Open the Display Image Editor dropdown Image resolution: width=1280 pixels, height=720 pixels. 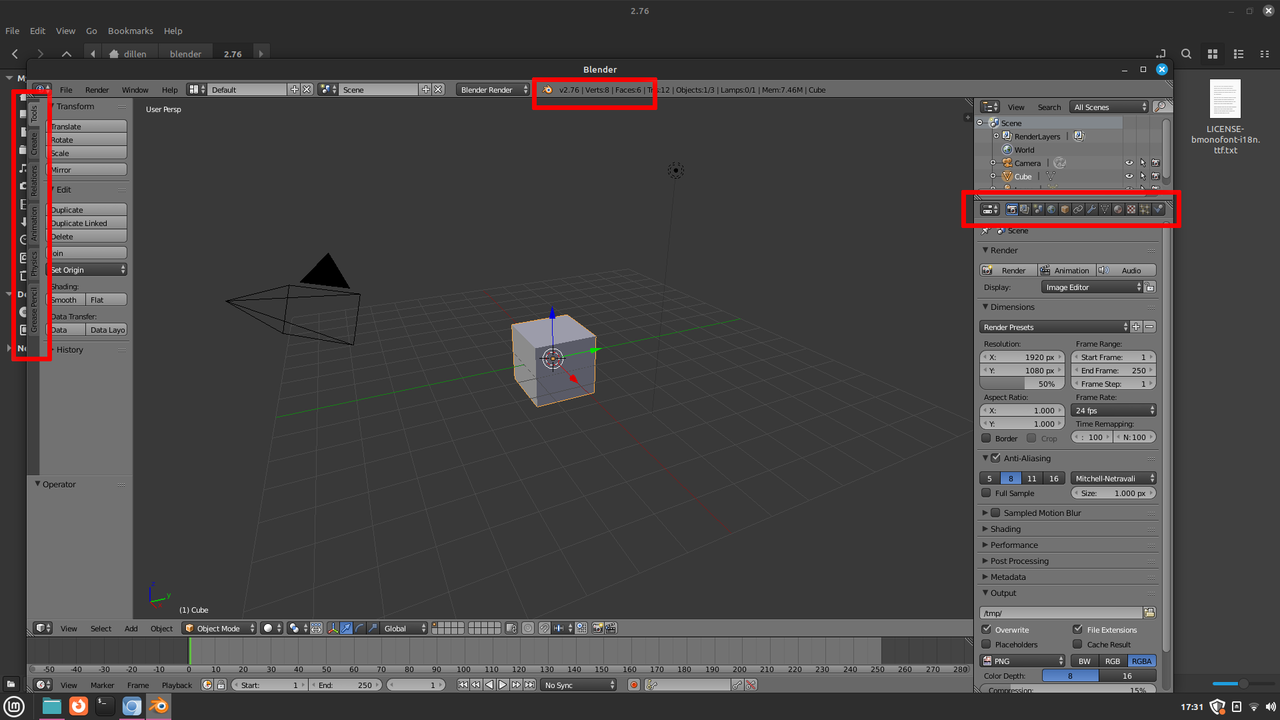(1092, 287)
